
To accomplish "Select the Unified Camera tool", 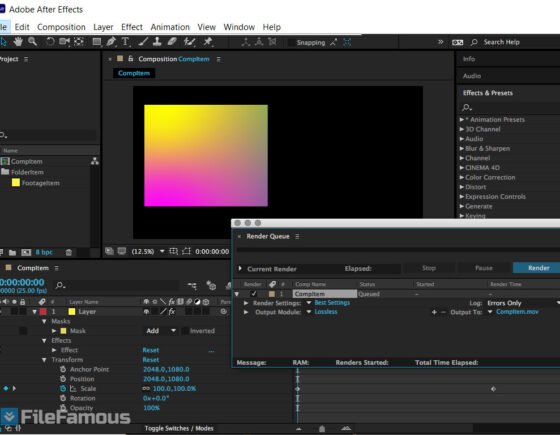I will coord(64,42).
